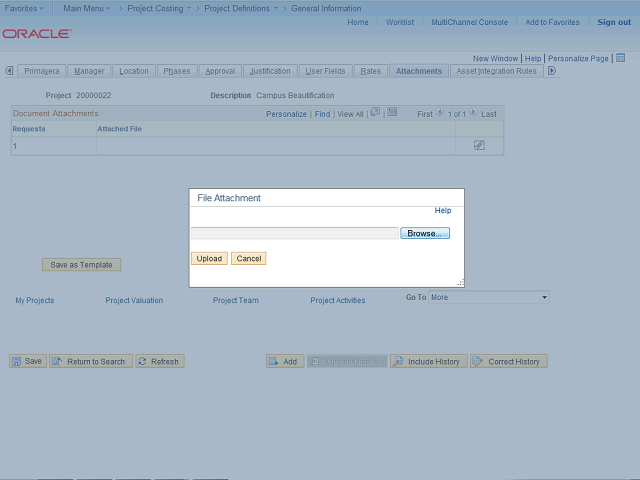Viewport: 640px width, 480px height.
Task: Open the Worklist link
Action: pyautogui.click(x=400, y=22)
